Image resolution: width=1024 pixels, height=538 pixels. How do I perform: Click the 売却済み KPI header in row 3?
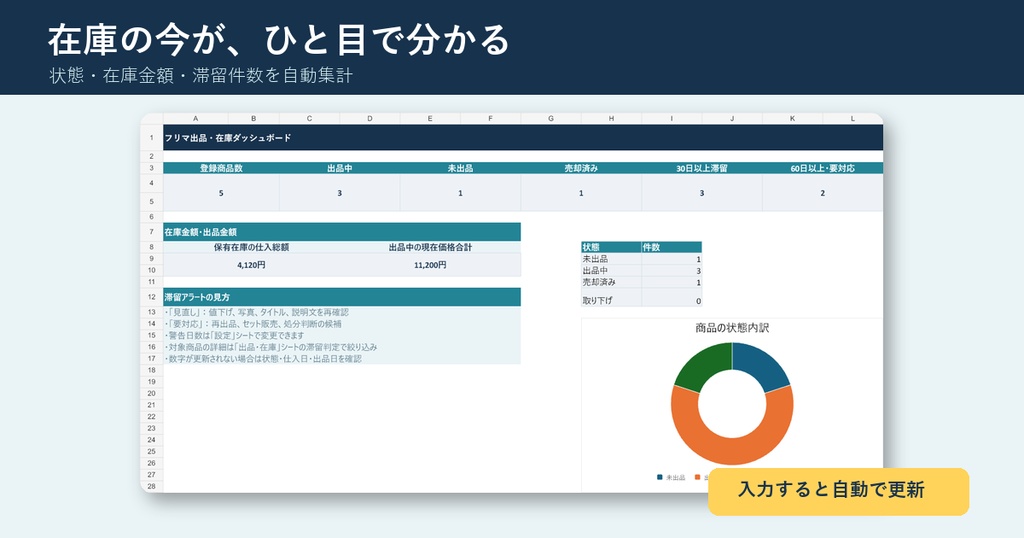click(581, 168)
